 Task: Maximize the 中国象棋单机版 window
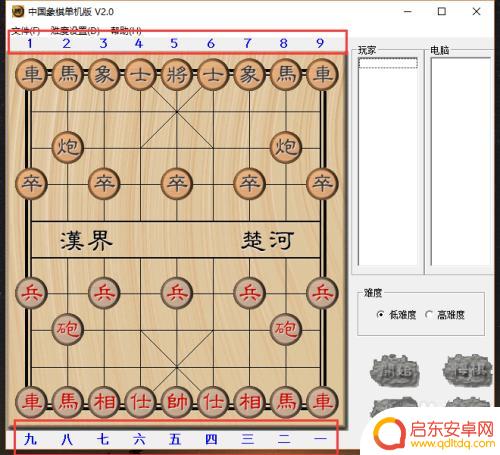tap(442, 12)
